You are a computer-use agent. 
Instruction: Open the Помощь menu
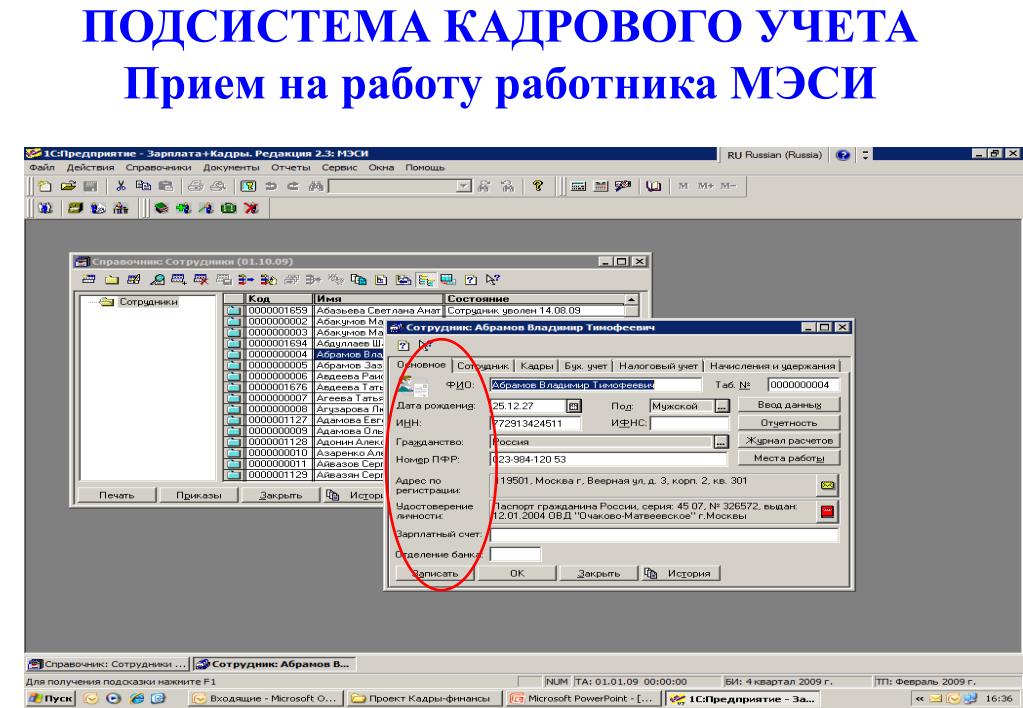click(425, 168)
